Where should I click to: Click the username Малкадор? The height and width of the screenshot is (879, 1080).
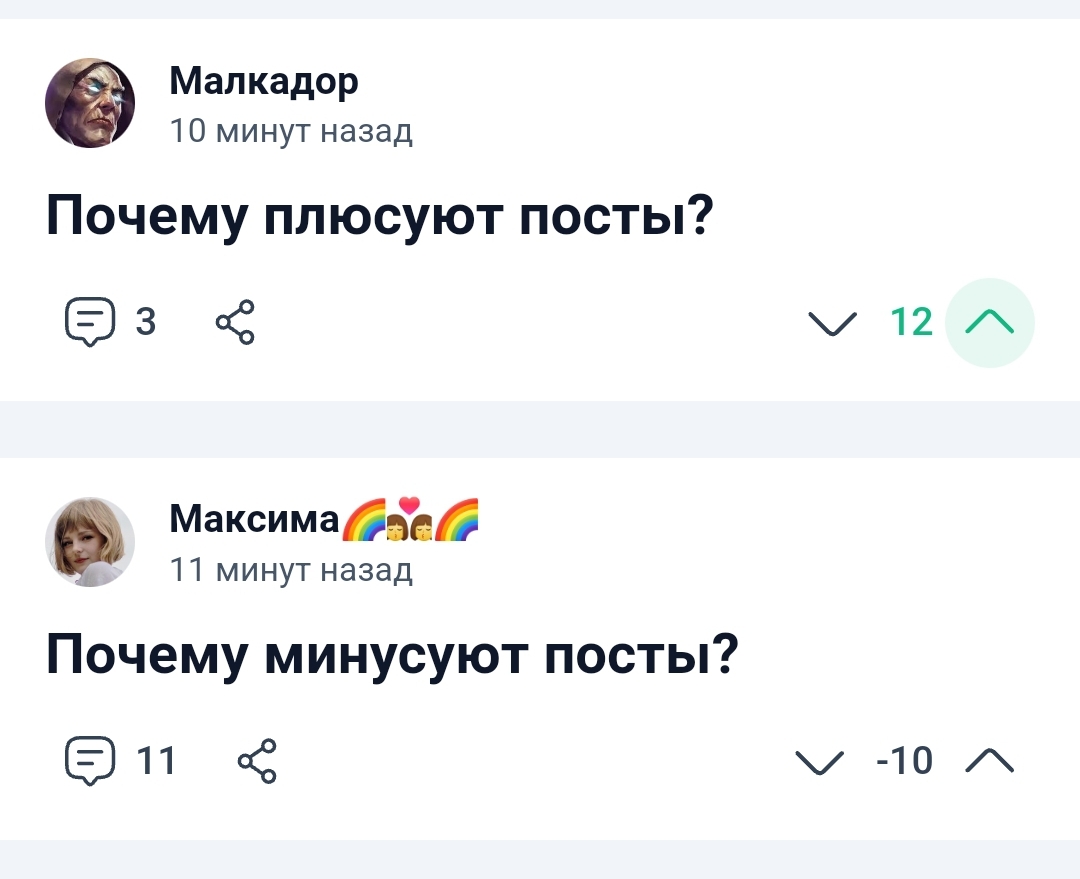coord(264,81)
